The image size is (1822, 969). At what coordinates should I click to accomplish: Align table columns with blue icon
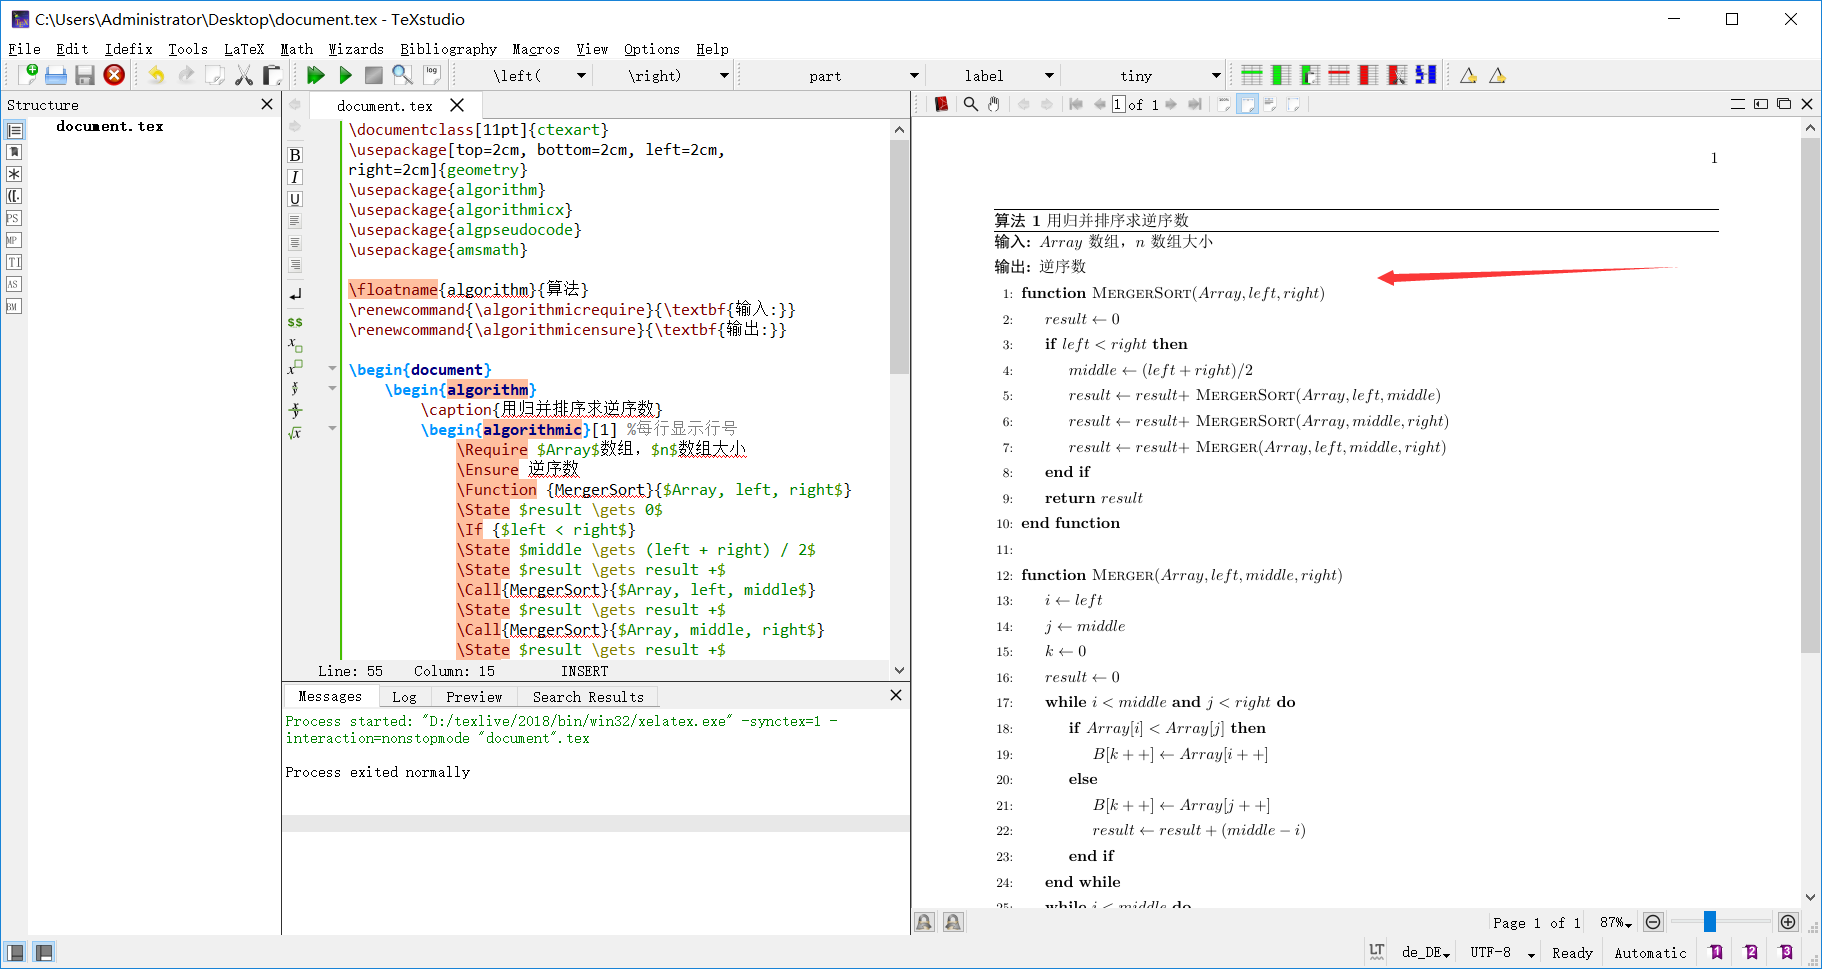point(1426,75)
